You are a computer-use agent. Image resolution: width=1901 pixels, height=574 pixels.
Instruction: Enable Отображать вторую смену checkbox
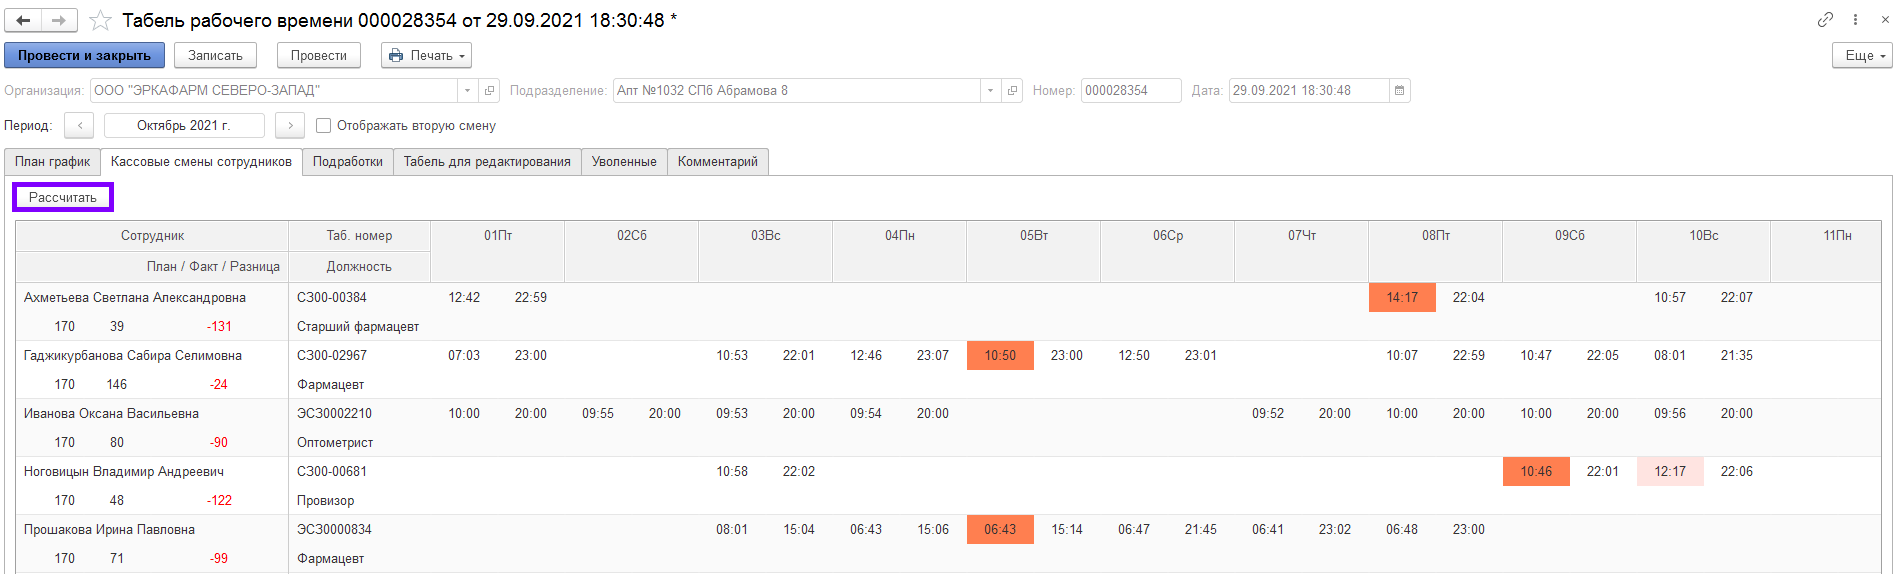point(323,126)
